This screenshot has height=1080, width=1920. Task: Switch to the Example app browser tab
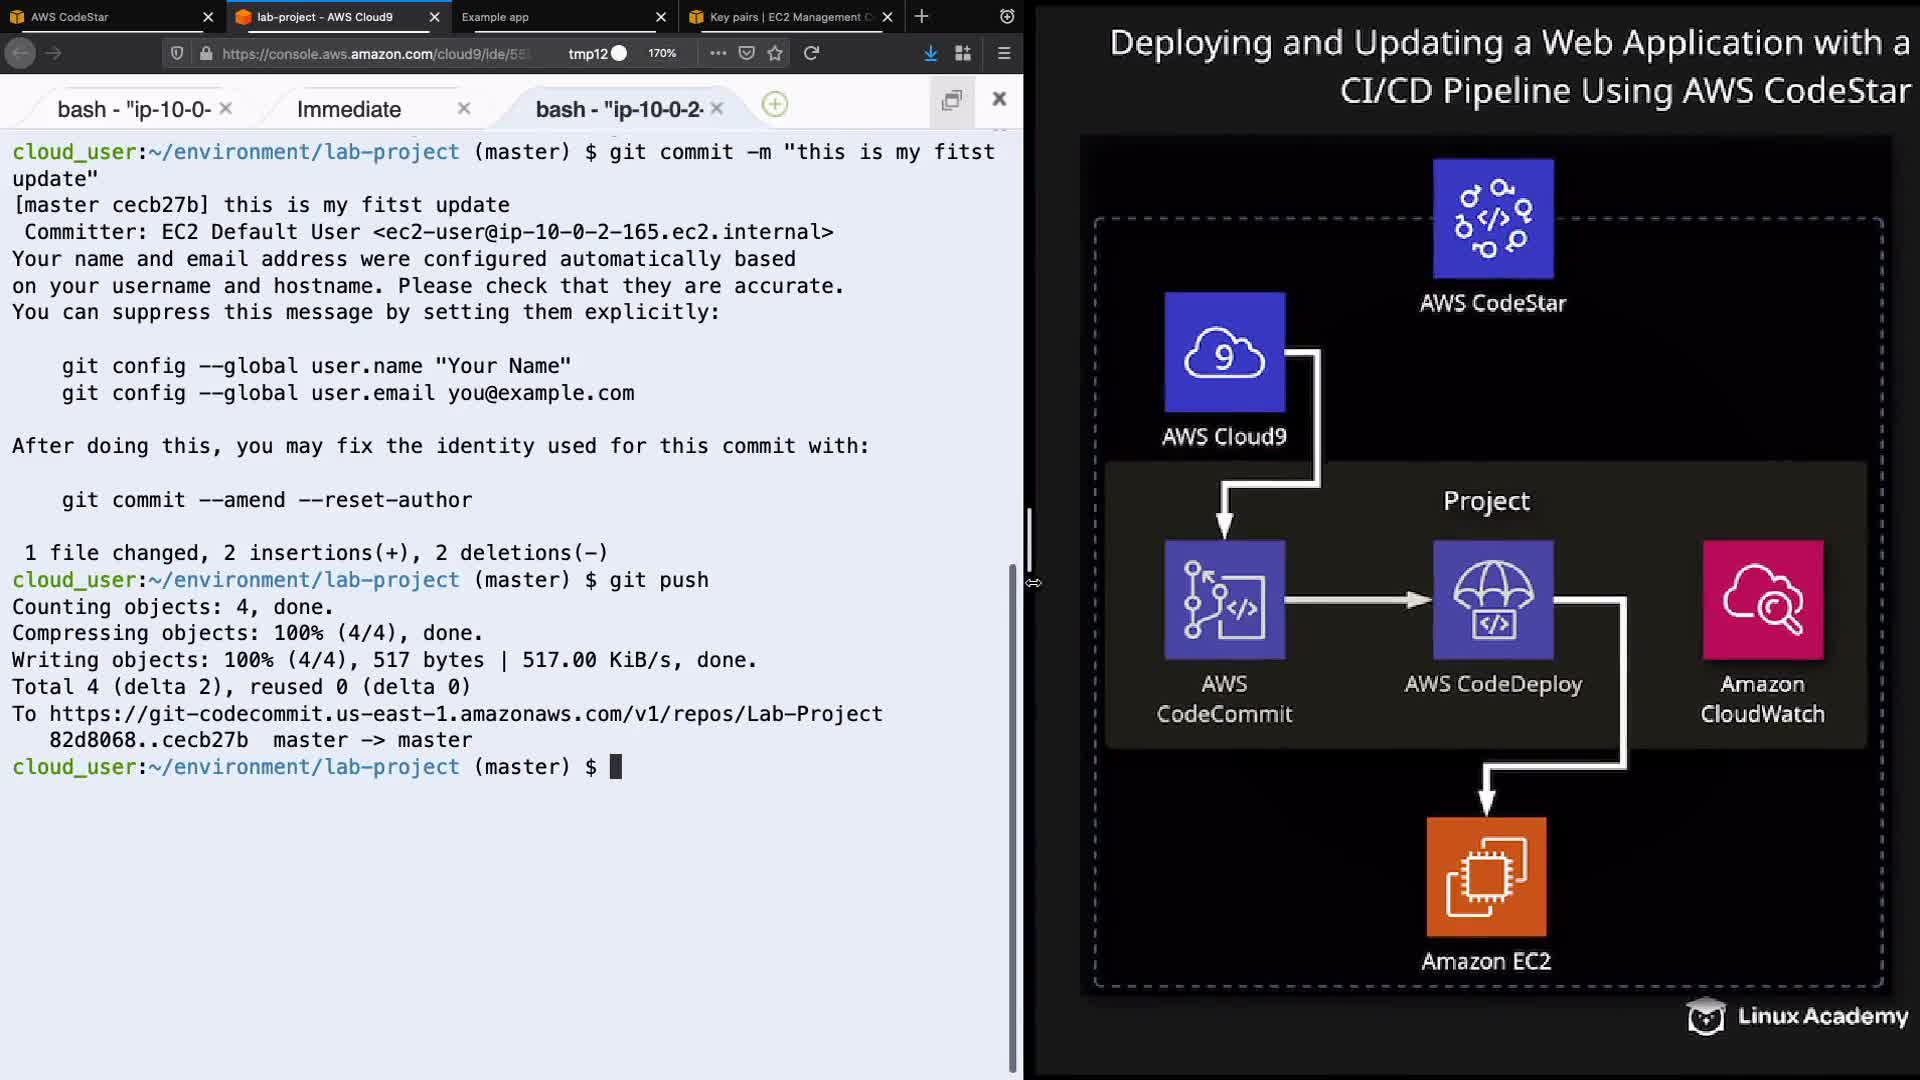[550, 17]
